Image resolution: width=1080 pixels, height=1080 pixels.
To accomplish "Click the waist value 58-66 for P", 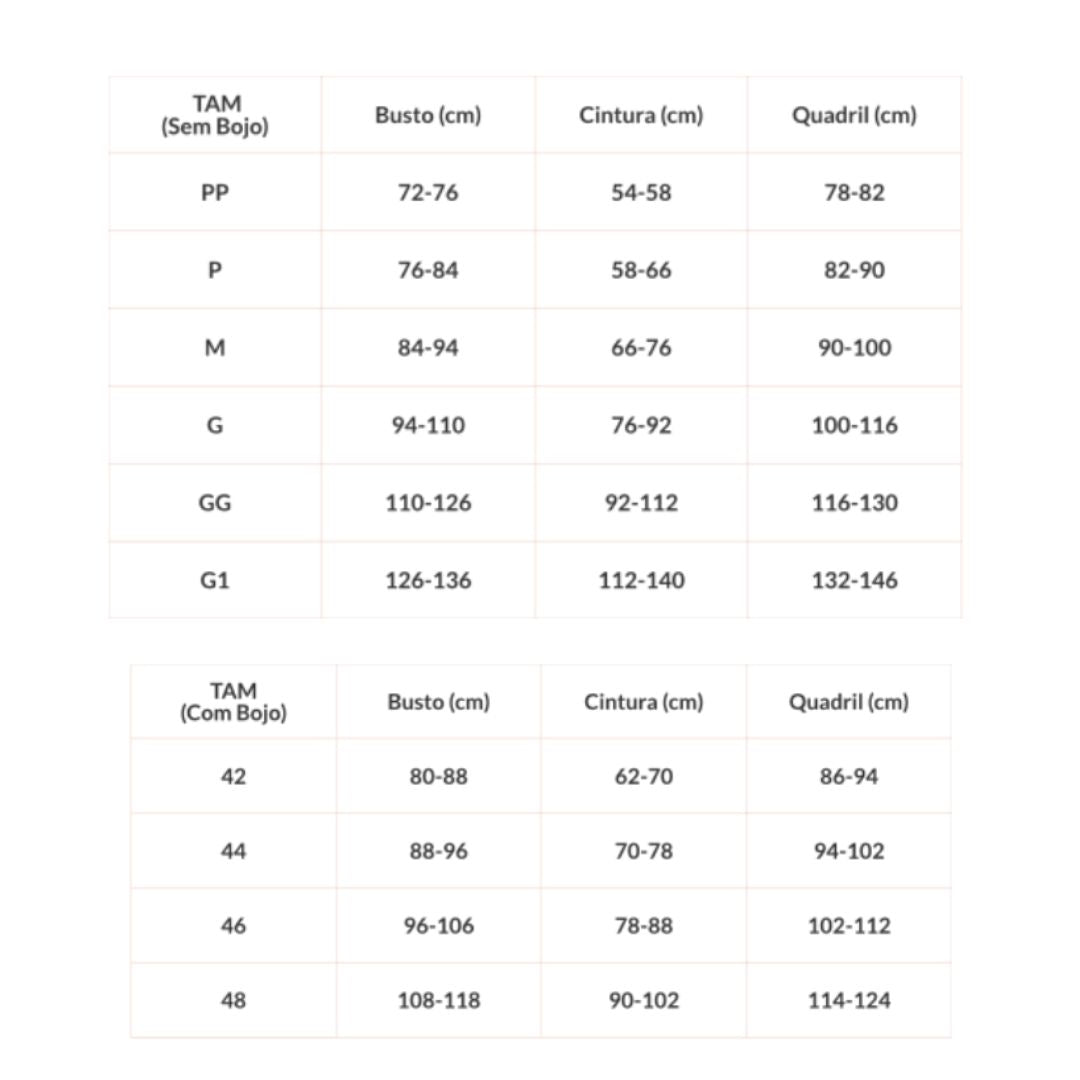I will 641,270.
